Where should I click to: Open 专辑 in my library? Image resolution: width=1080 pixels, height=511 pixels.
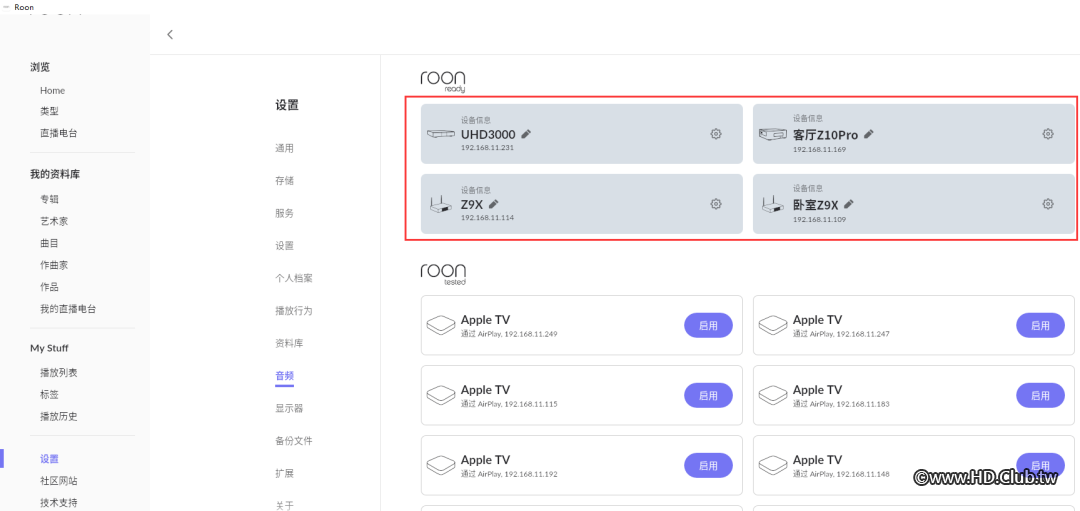(x=49, y=199)
